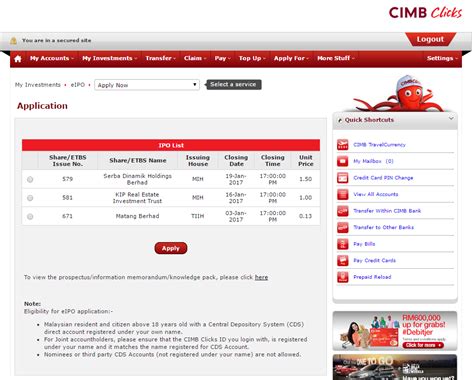Click the Matang Berhad name
The image size is (474, 380).
click(137, 216)
